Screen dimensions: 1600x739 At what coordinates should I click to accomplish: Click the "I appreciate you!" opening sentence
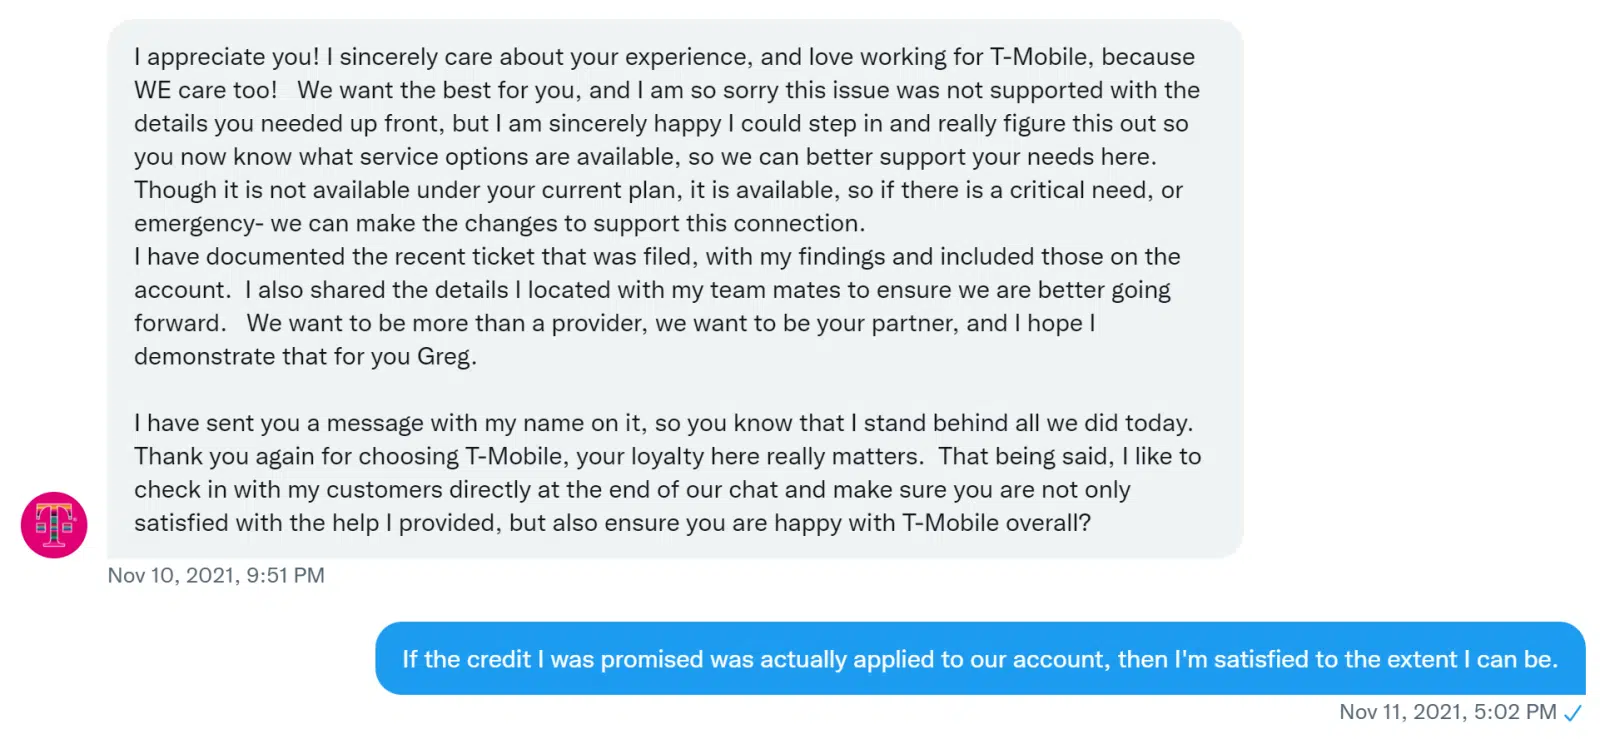[x=227, y=57]
